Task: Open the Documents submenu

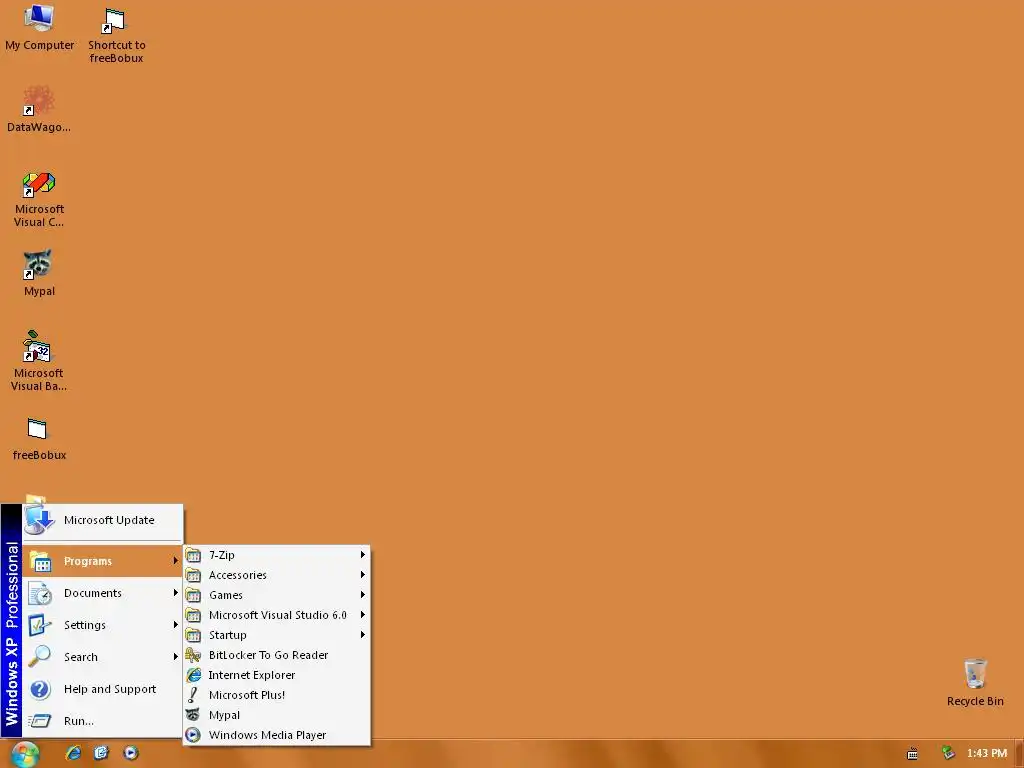Action: click(x=103, y=593)
